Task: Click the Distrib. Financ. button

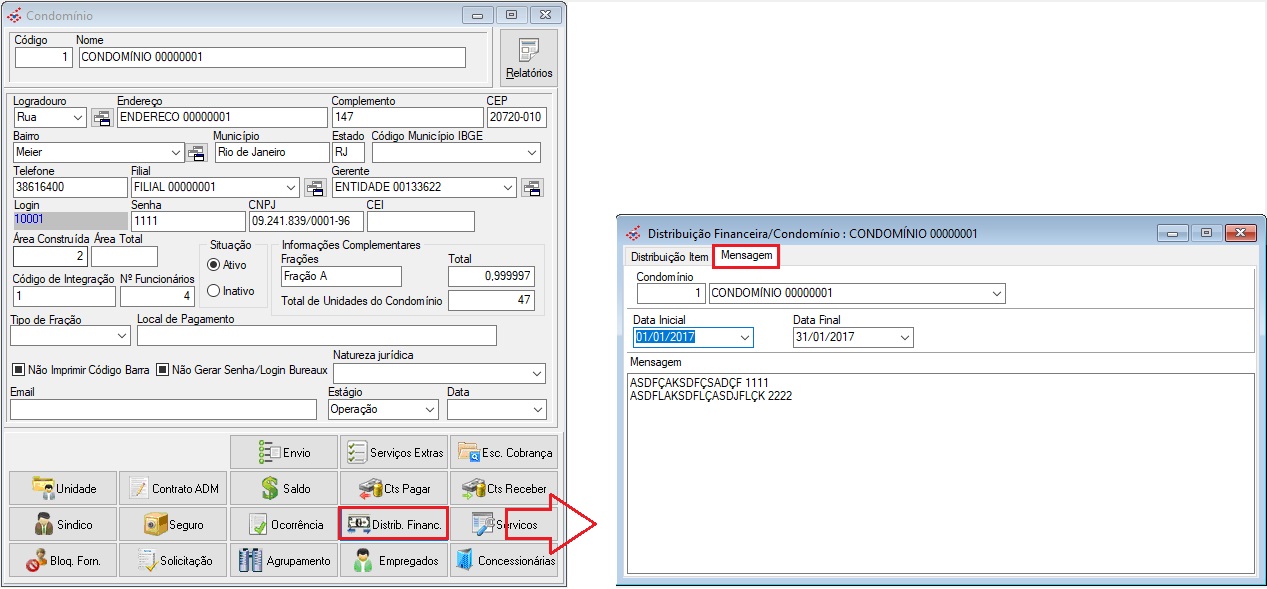Action: pos(393,524)
